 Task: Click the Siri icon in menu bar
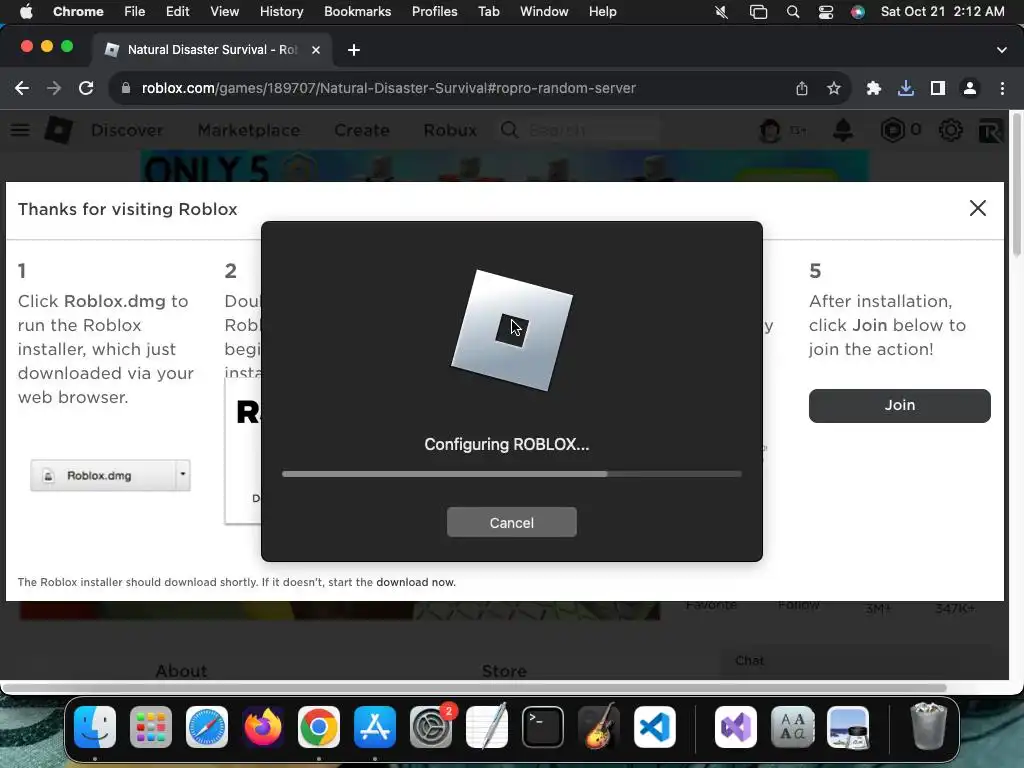[x=858, y=12]
